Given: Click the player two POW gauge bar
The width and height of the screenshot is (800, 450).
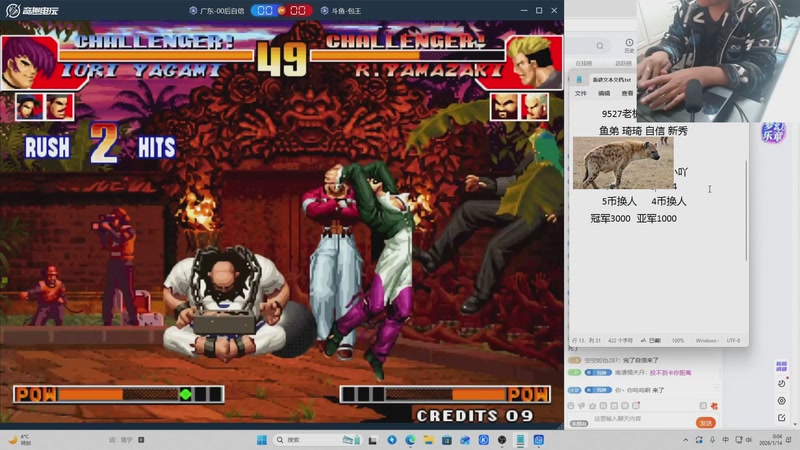Looking at the screenshot, I should pyautogui.click(x=445, y=394).
